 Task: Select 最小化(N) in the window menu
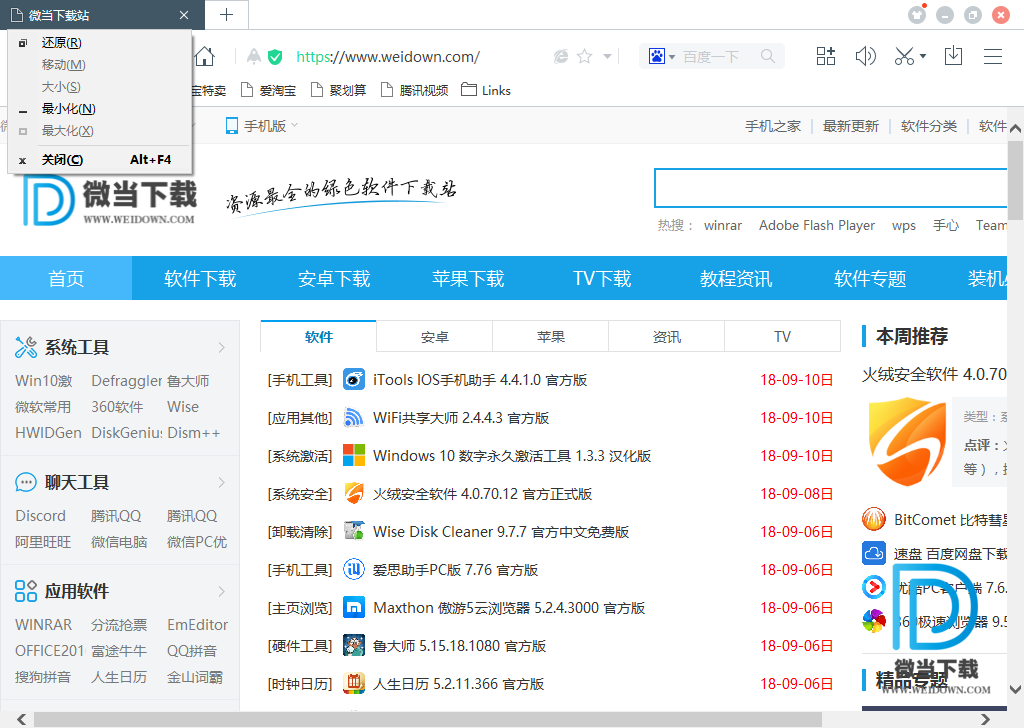pyautogui.click(x=68, y=109)
